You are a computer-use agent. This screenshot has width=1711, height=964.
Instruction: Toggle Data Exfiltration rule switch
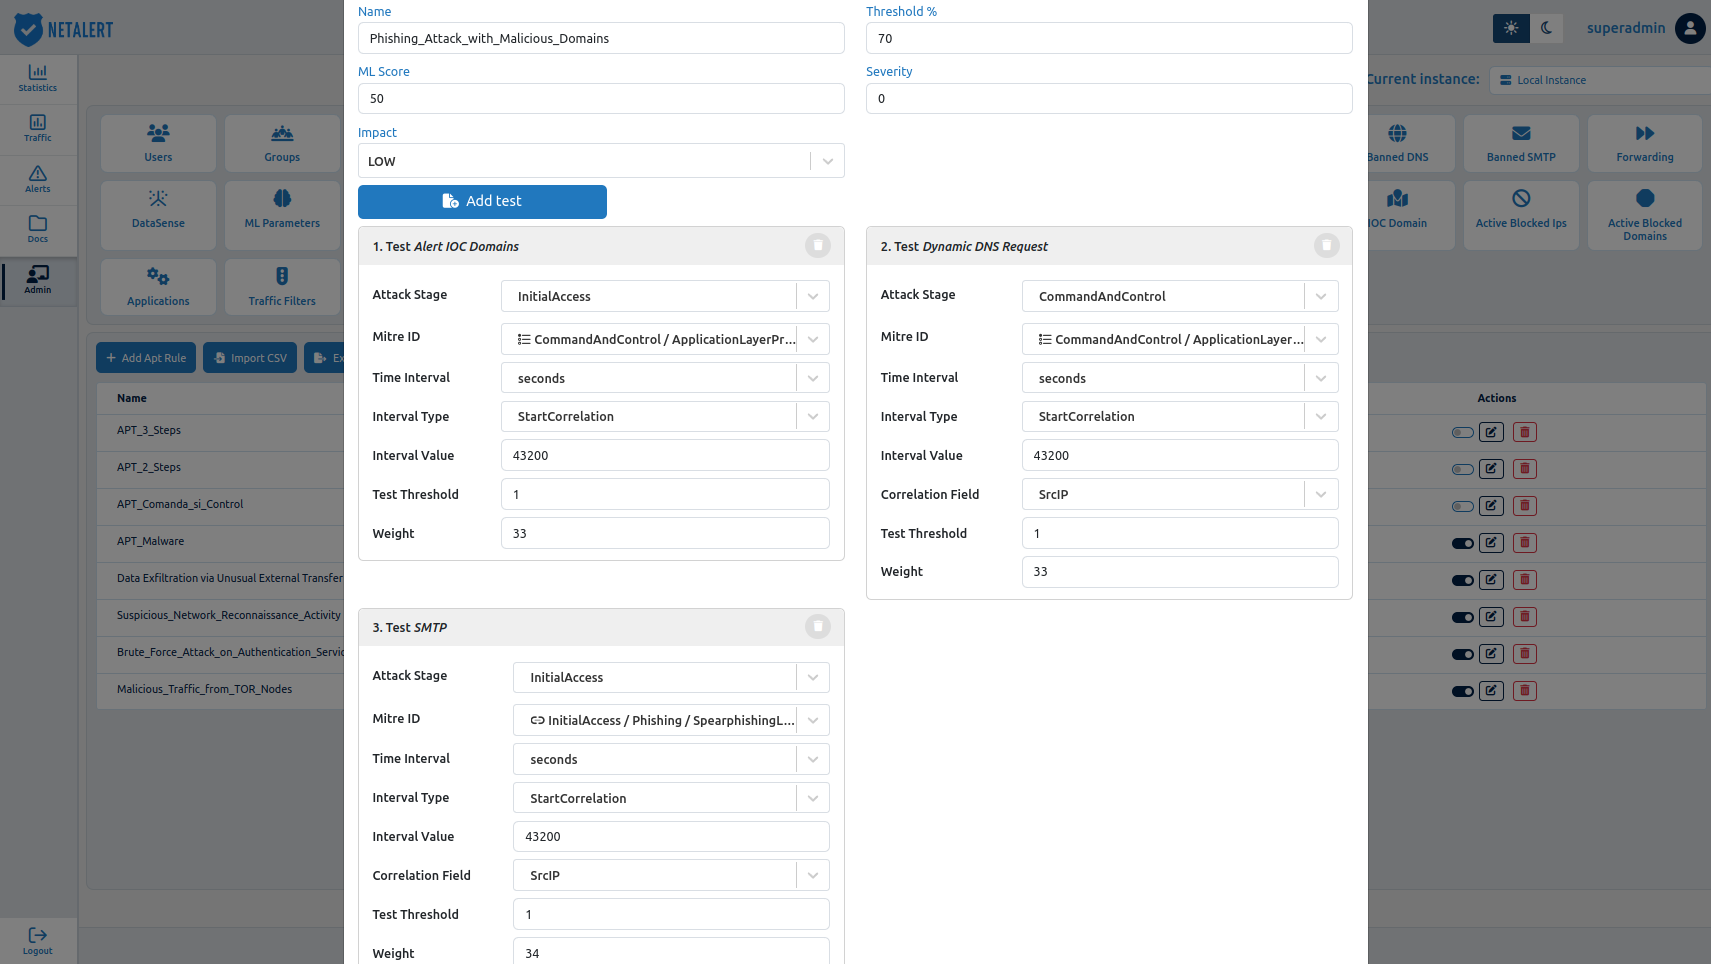[x=1463, y=581]
